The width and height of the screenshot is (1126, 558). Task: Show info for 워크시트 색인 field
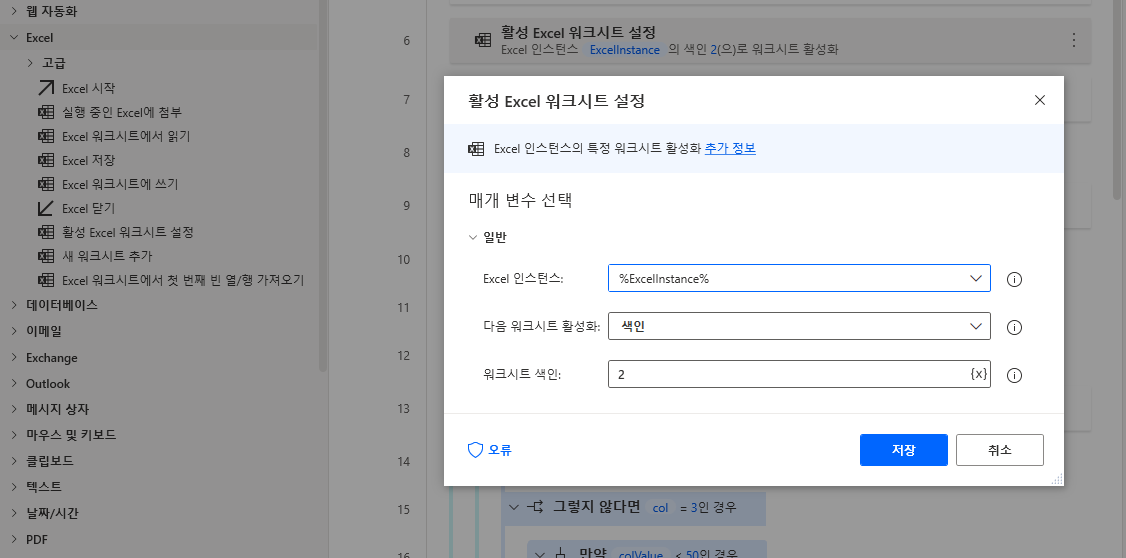1014,375
